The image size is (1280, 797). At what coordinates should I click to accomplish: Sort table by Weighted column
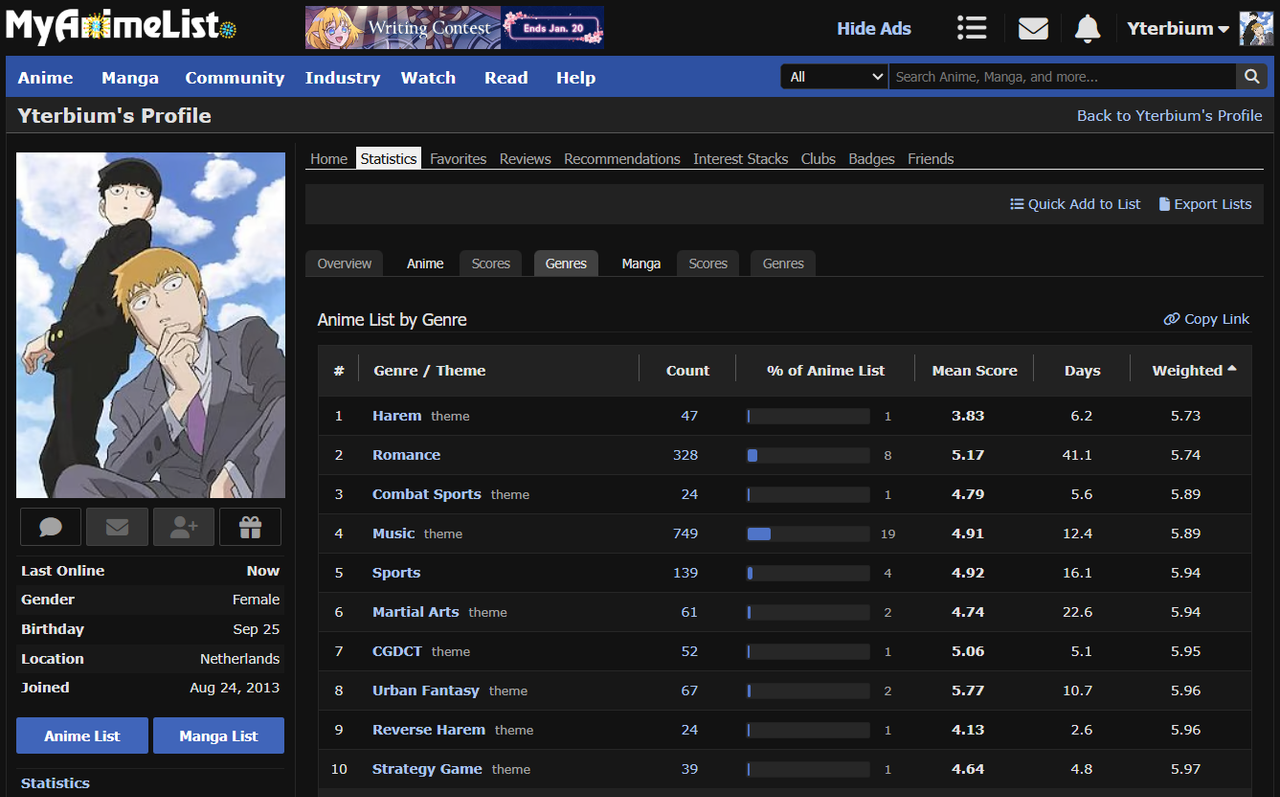point(1194,370)
